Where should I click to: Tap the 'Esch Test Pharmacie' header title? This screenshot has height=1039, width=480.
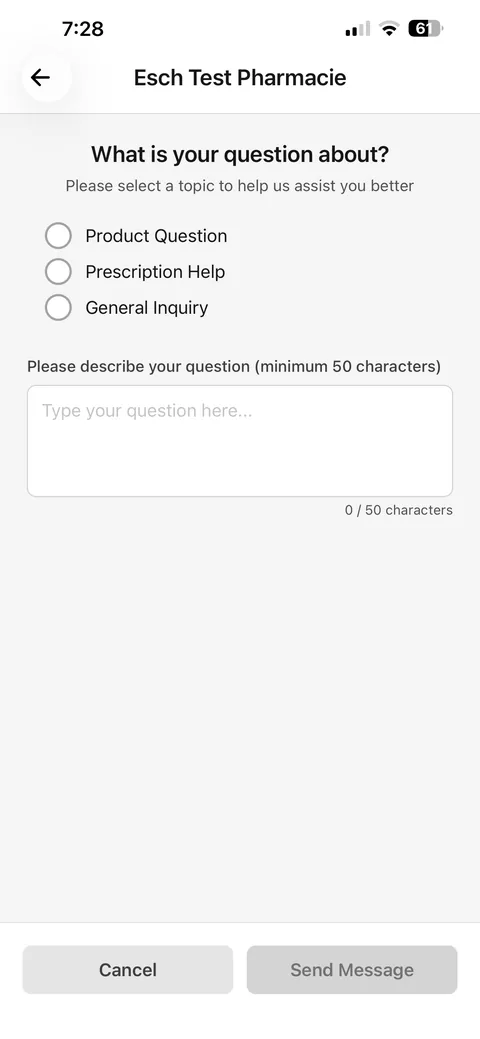(240, 78)
